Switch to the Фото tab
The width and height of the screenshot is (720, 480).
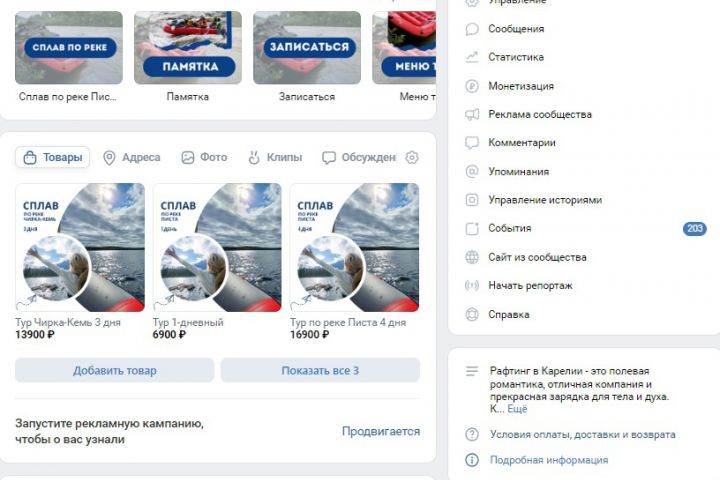[x=204, y=158]
